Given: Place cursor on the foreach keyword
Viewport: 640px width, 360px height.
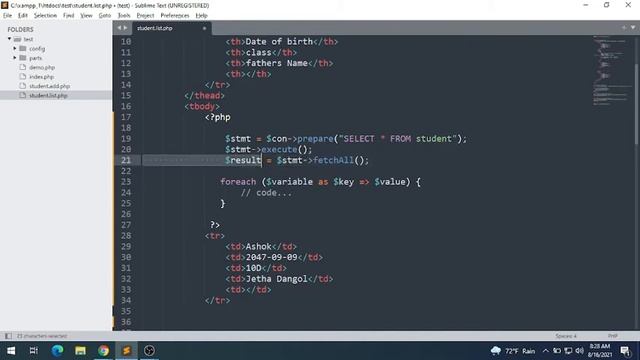Looking at the screenshot, I should (238, 182).
